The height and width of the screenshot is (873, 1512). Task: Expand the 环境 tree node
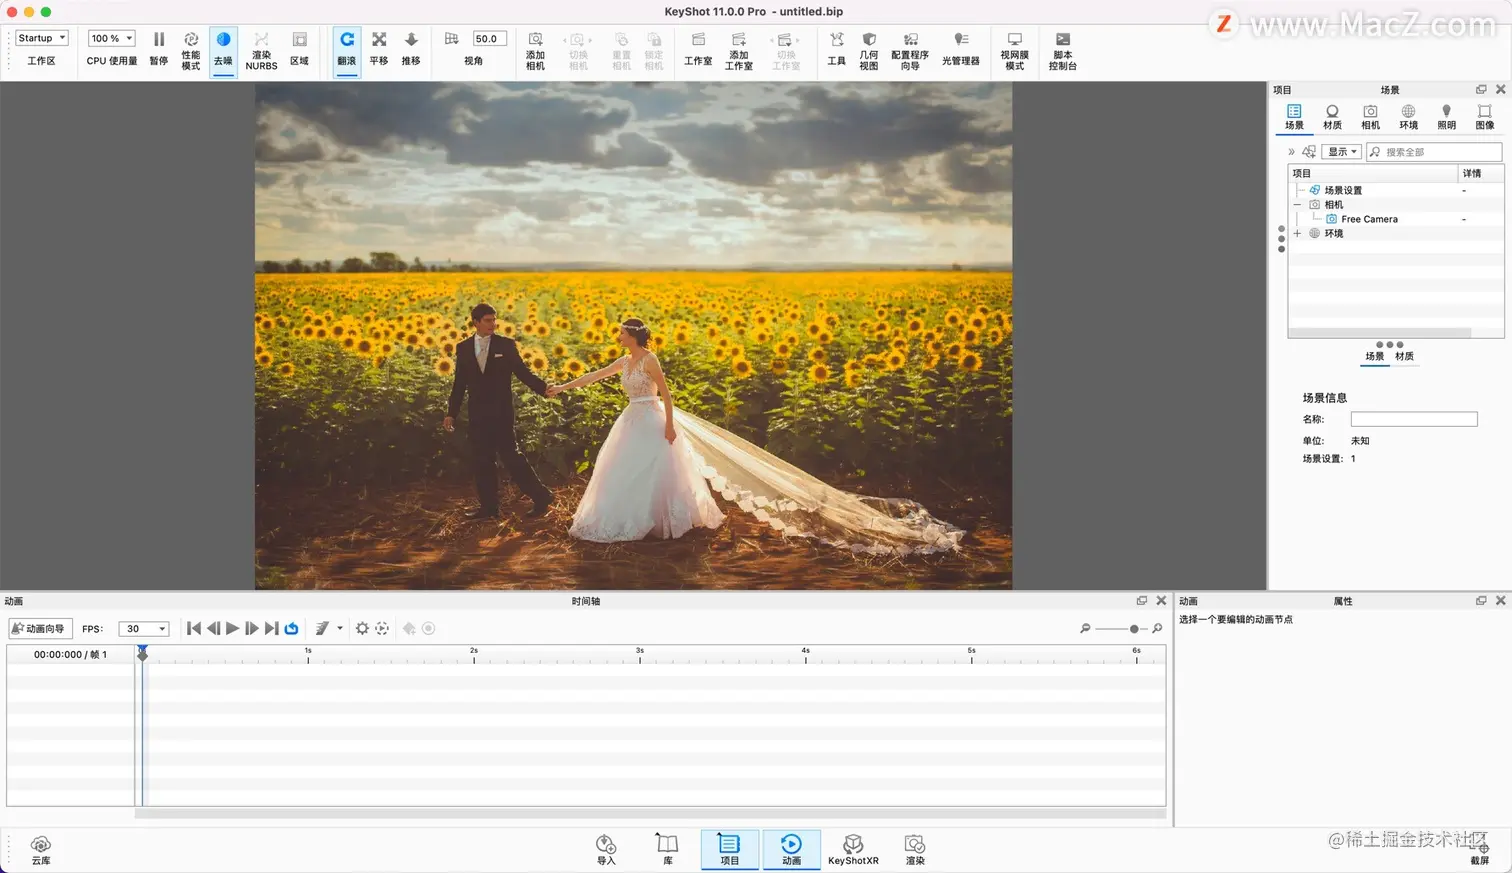click(x=1298, y=234)
